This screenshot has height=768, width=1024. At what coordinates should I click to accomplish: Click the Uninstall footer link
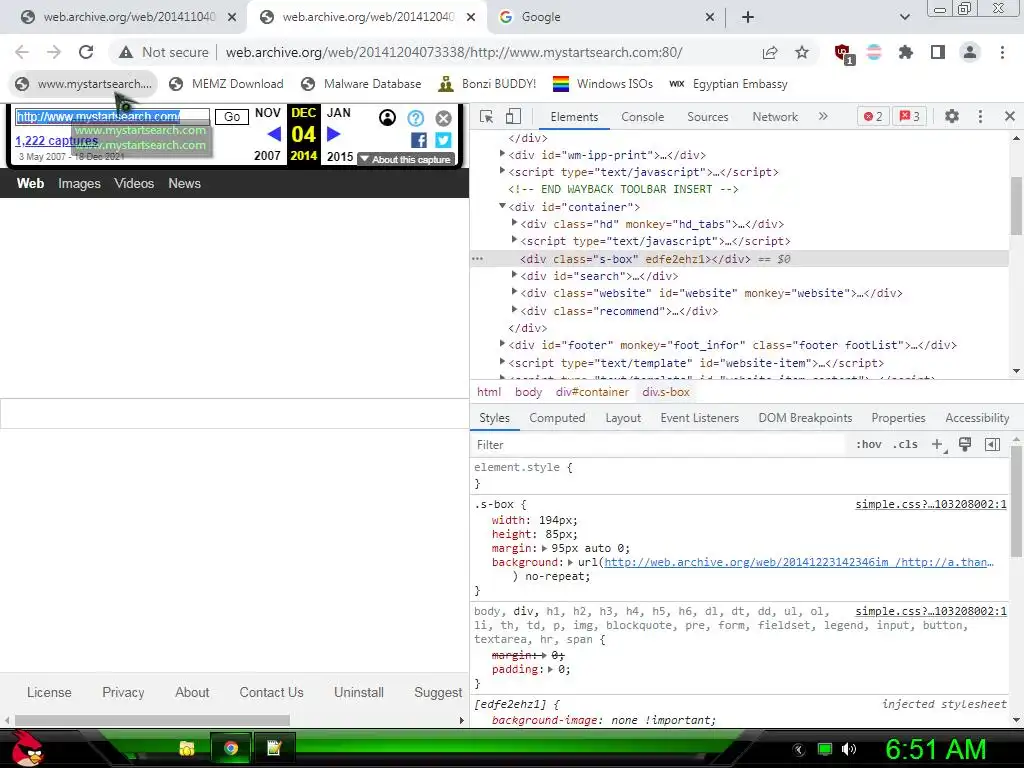pos(359,692)
